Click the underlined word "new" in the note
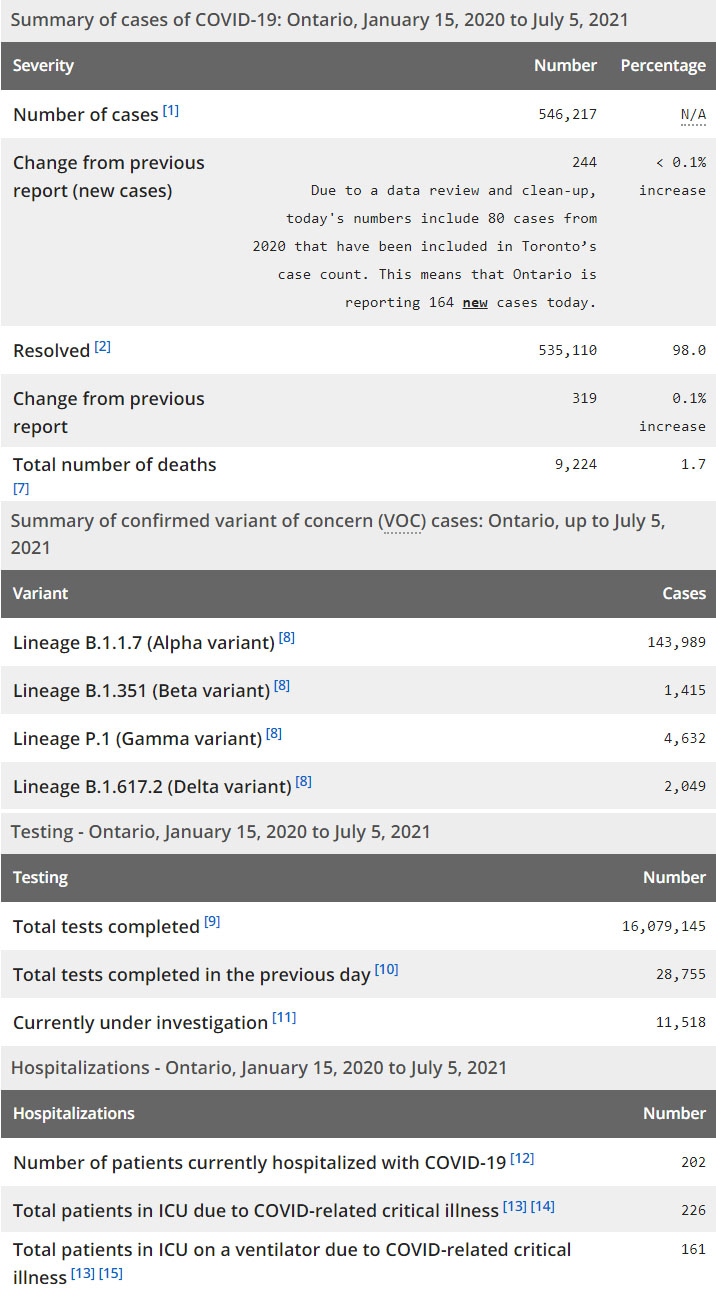Image resolution: width=716 pixels, height=1290 pixels. 475,302
